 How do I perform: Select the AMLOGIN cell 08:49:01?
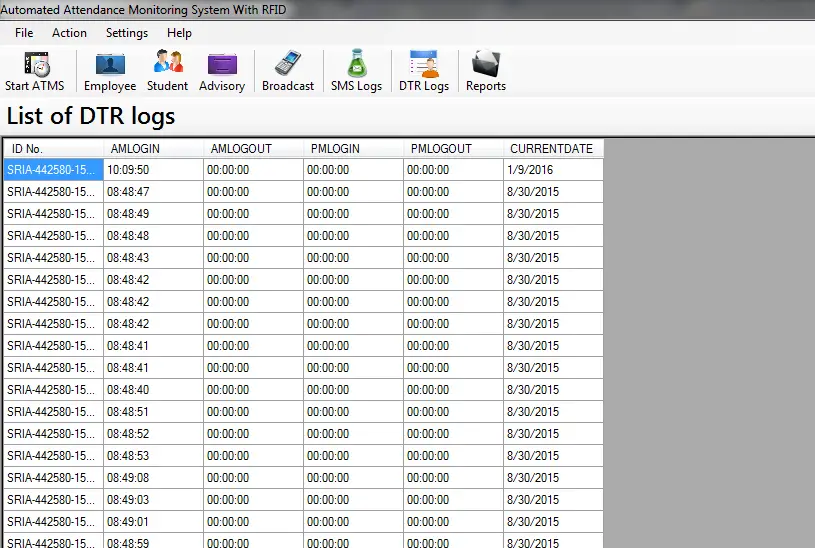pyautogui.click(x=153, y=522)
